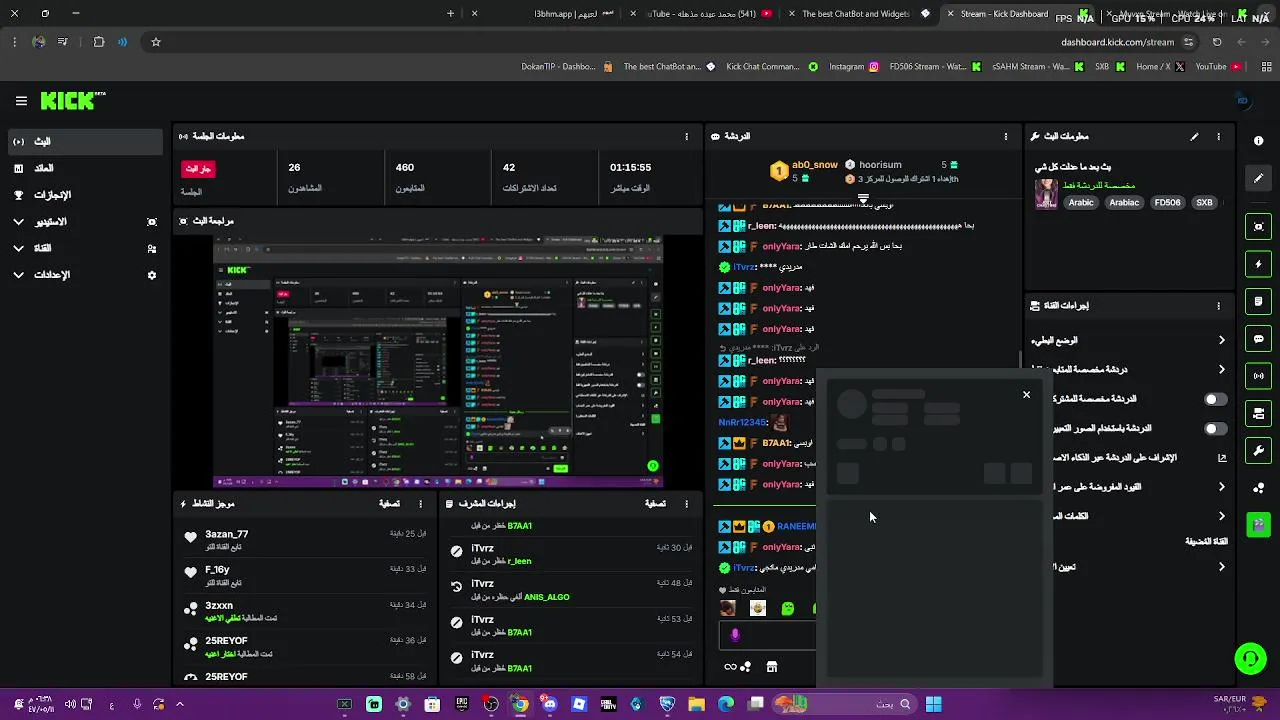Edit stream info using the pencil in معلومات البث
Viewport: 1280px width, 720px height.
1194,136
